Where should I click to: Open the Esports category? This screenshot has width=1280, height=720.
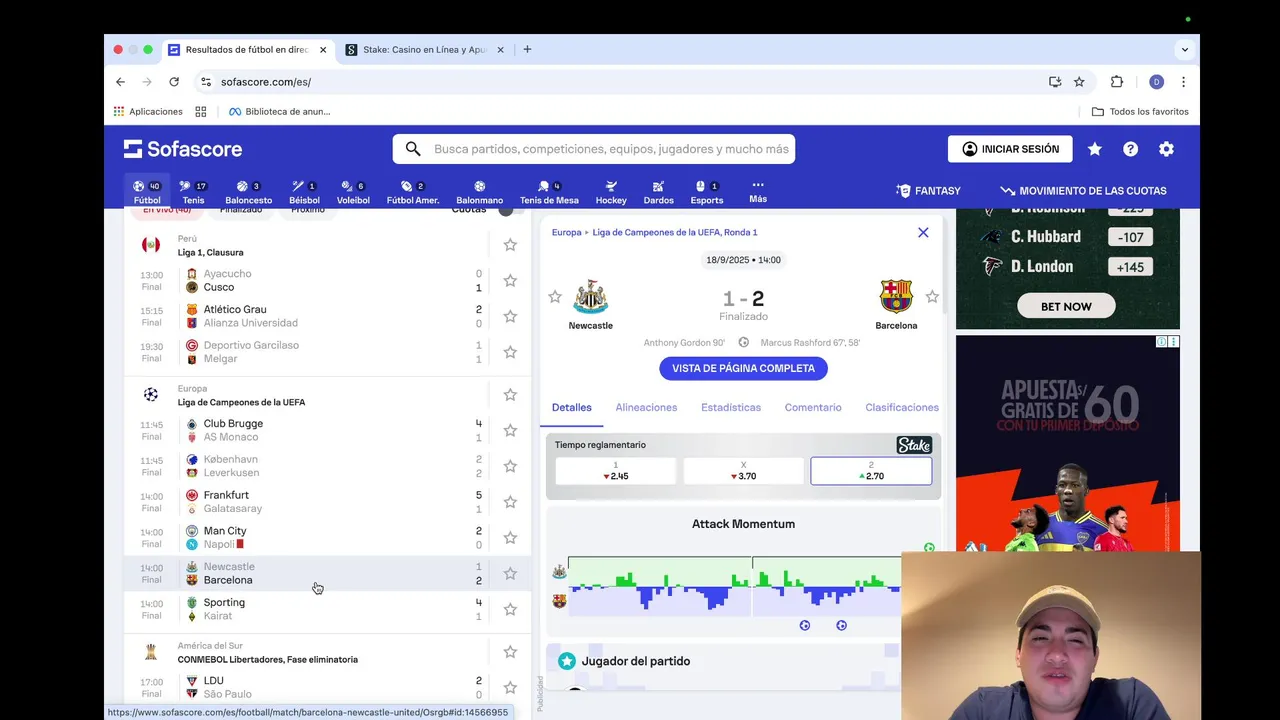point(707,192)
